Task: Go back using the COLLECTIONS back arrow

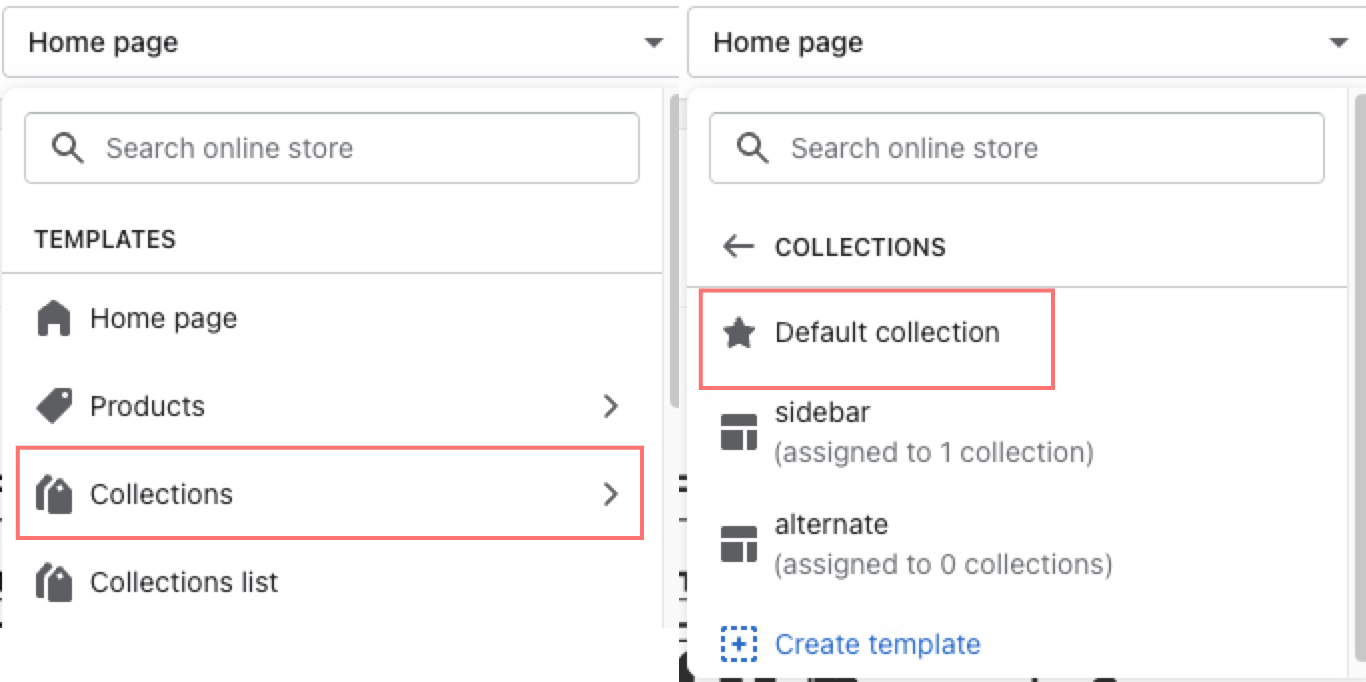Action: tap(738, 246)
